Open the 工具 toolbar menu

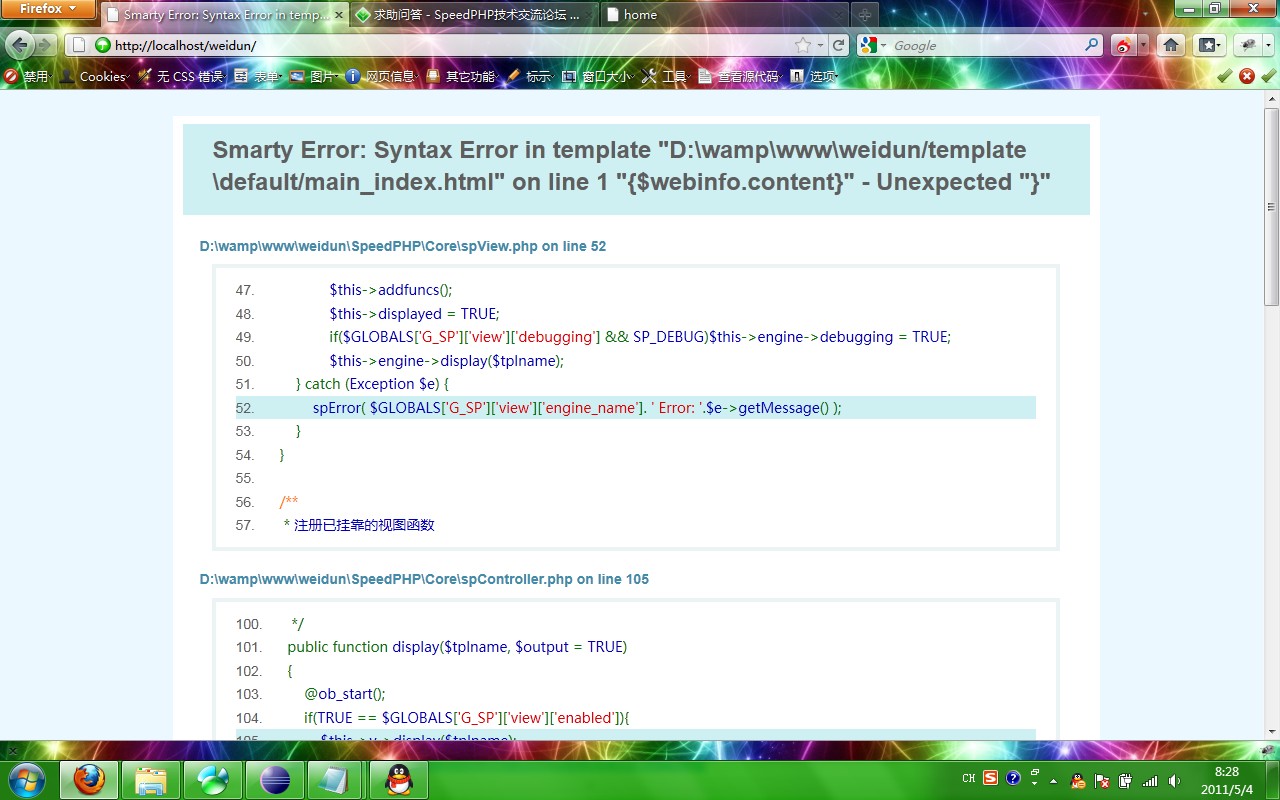pyautogui.click(x=666, y=76)
